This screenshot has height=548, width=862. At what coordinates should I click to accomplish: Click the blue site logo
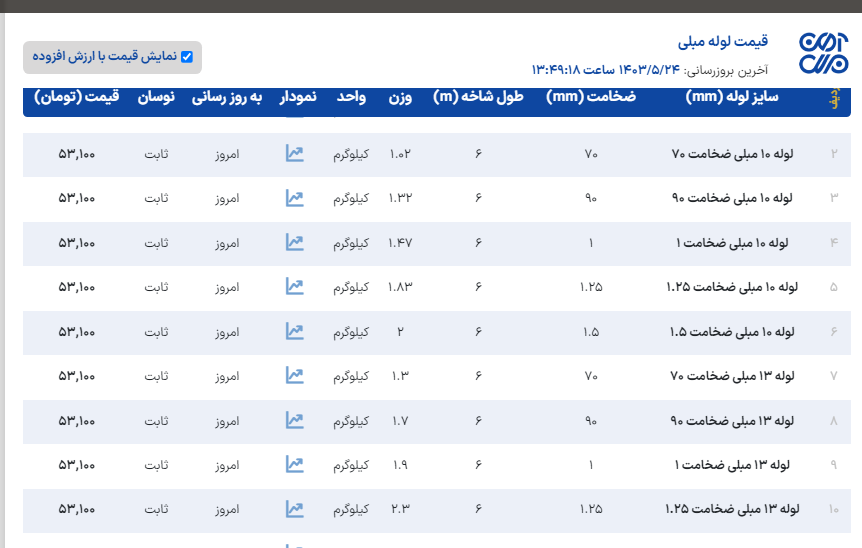click(x=822, y=54)
